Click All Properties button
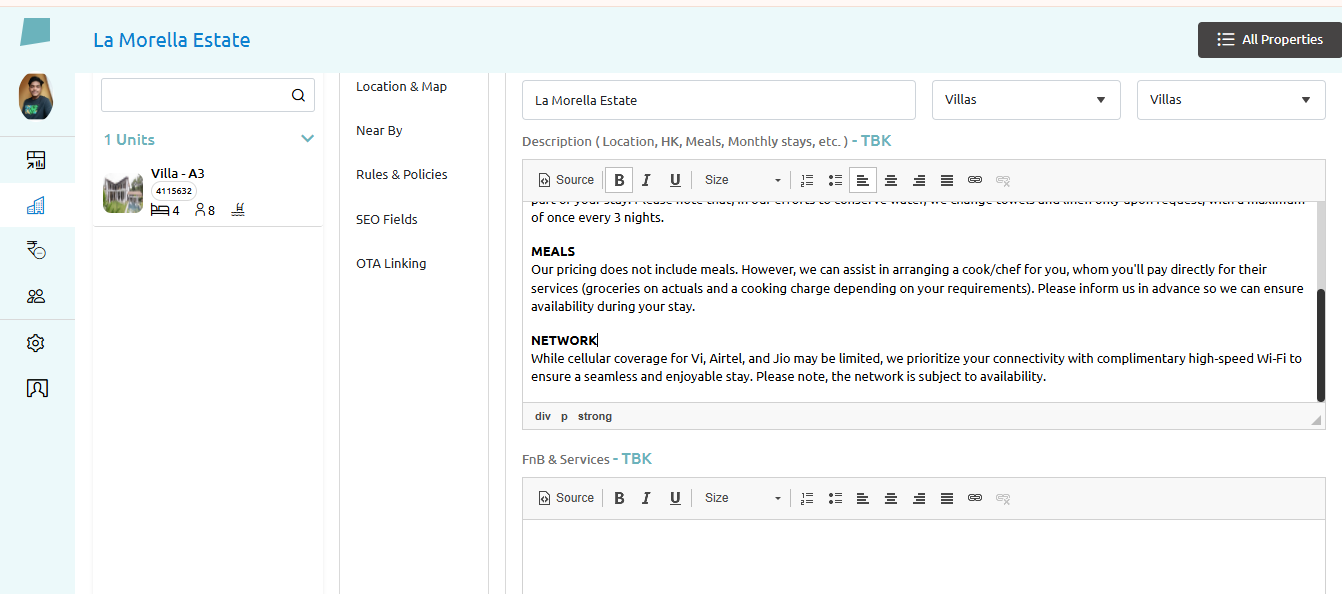Image resolution: width=1342 pixels, height=594 pixels. tap(1269, 40)
